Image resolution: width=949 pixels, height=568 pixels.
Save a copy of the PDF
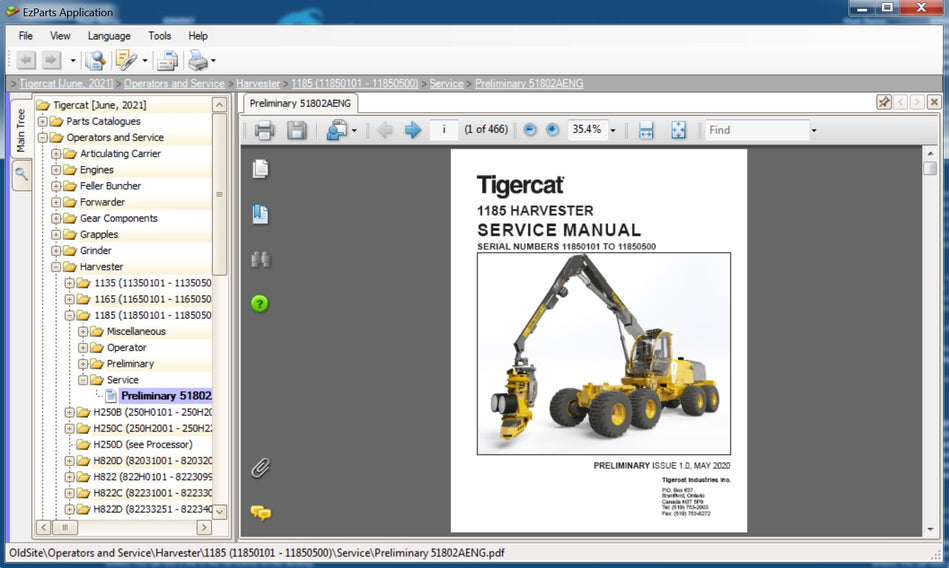(x=296, y=130)
